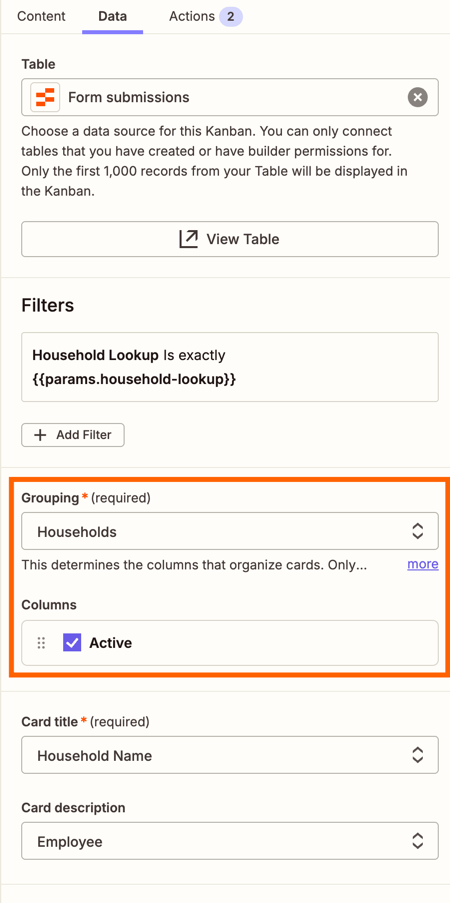
Task: Click the chevron arrows on Grouping dropdown
Action: click(x=417, y=532)
